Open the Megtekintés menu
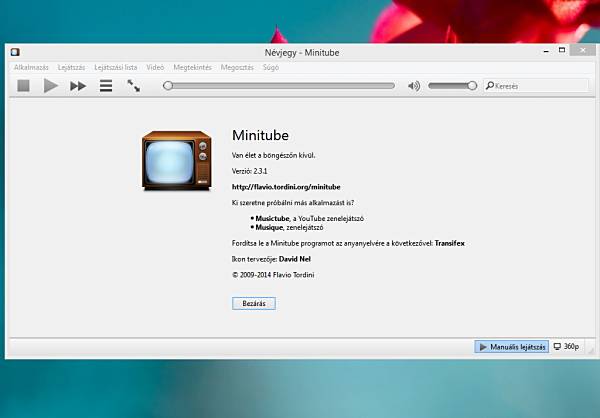 point(192,67)
